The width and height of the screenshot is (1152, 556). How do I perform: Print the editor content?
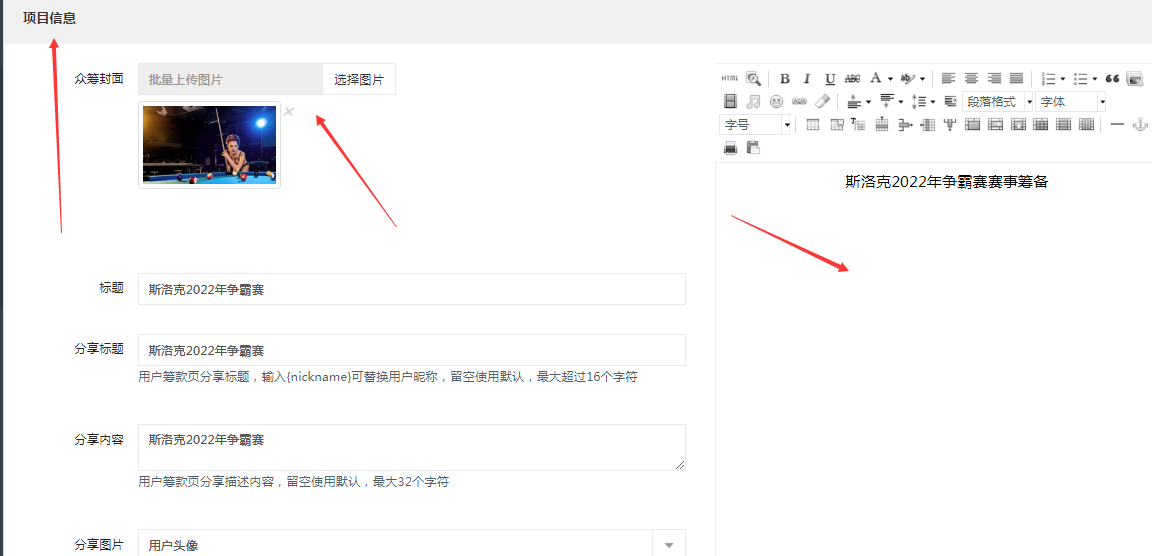730,148
